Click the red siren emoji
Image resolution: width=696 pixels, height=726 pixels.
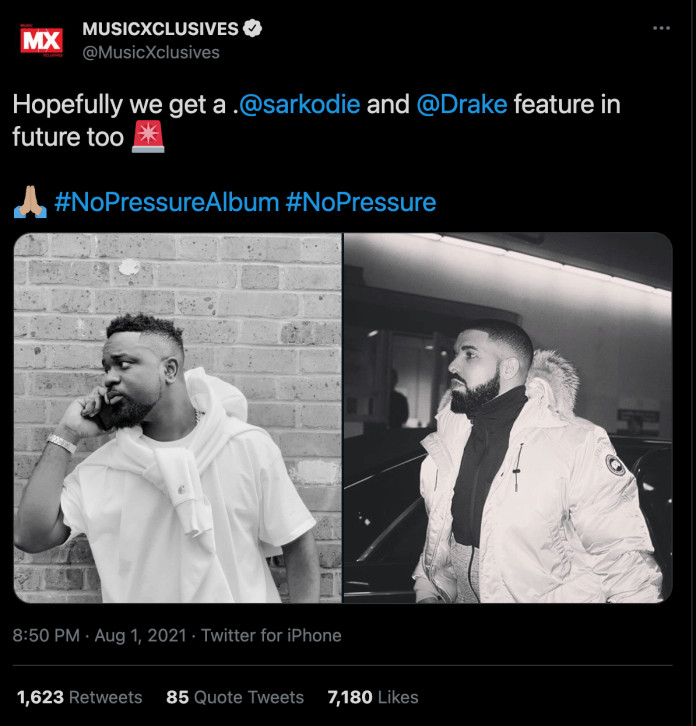pyautogui.click(x=148, y=137)
